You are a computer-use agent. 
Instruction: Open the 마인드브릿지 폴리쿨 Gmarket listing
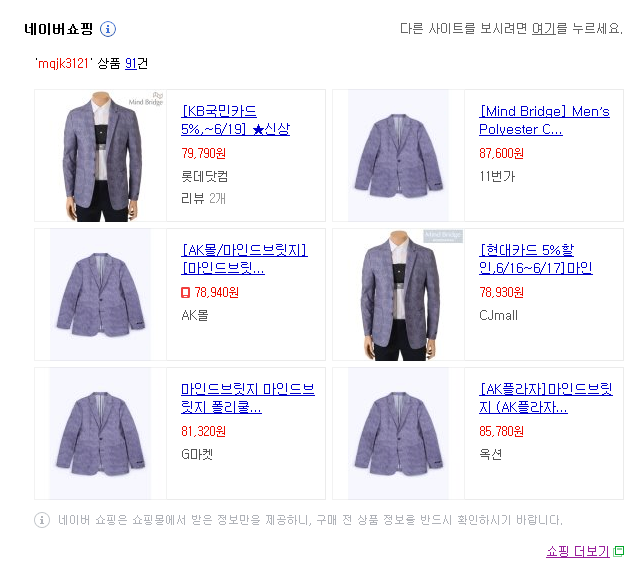tap(248, 398)
